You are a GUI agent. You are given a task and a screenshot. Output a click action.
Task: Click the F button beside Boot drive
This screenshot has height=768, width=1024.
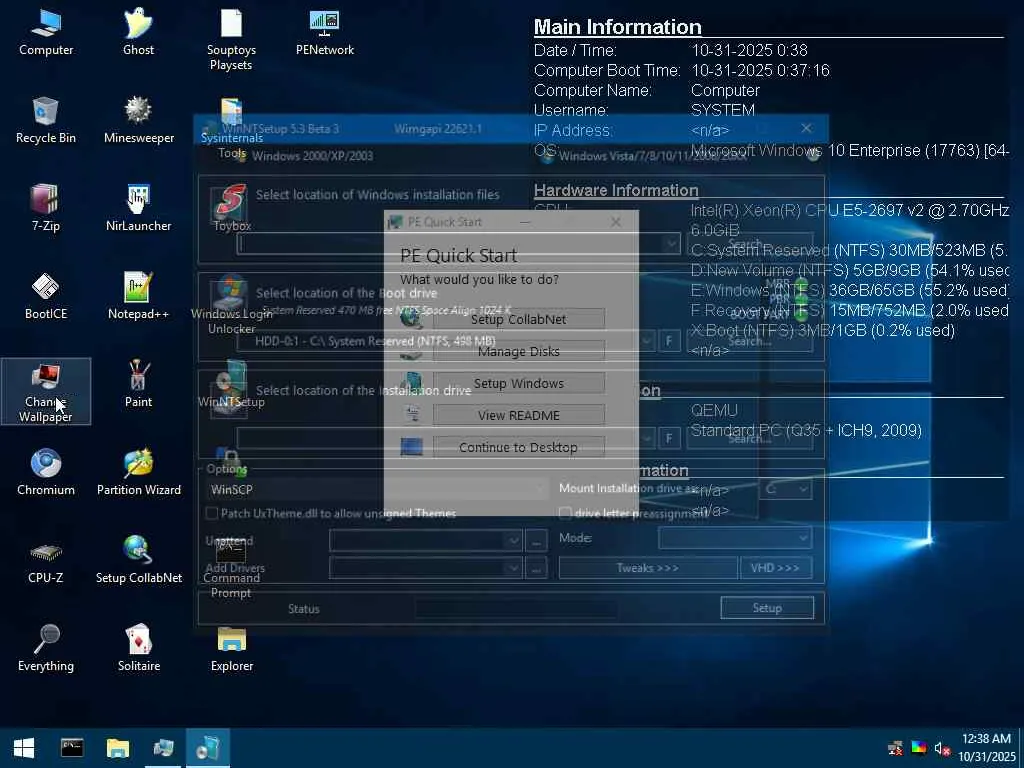tap(669, 341)
